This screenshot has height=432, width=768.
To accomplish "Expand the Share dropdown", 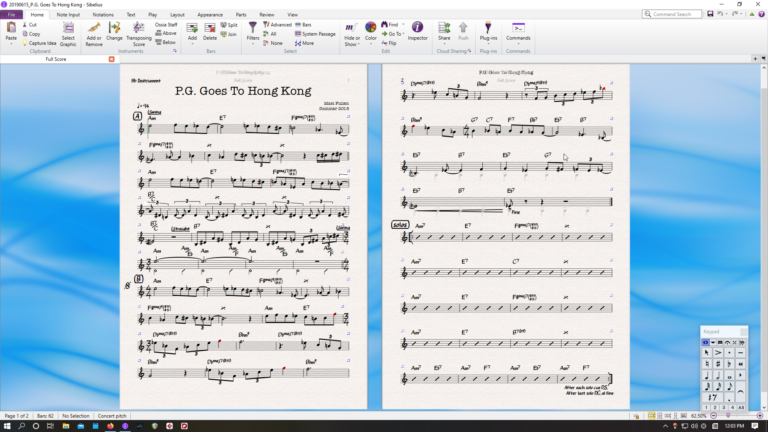I will [444, 44].
